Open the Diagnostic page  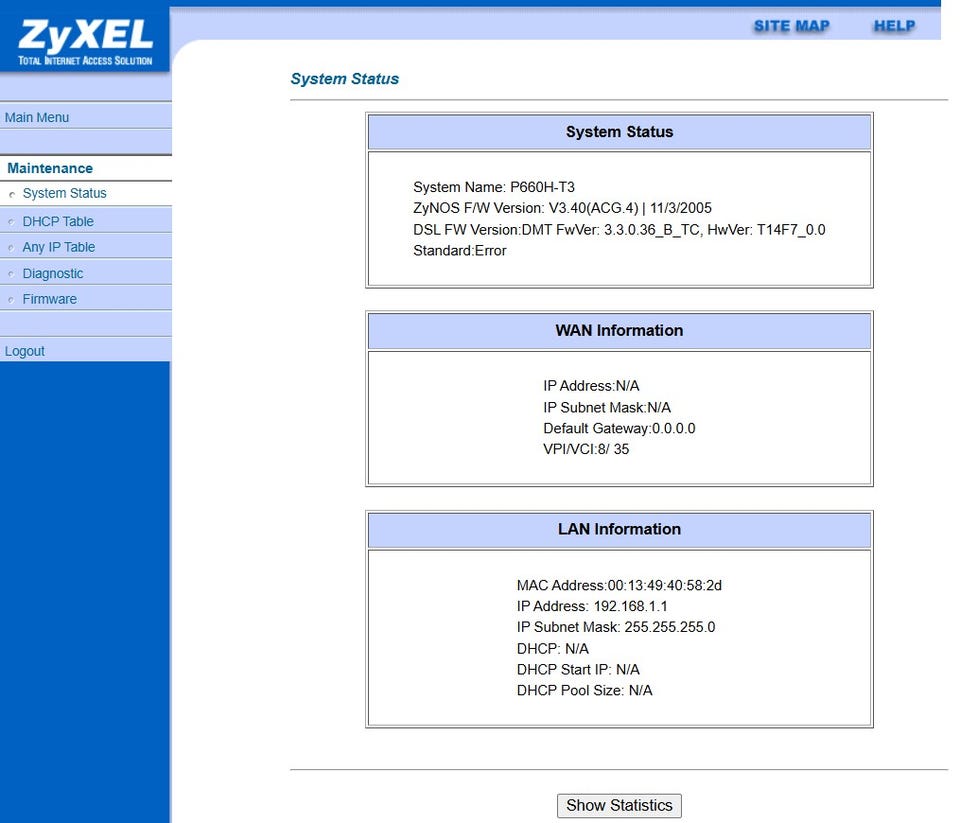point(53,273)
